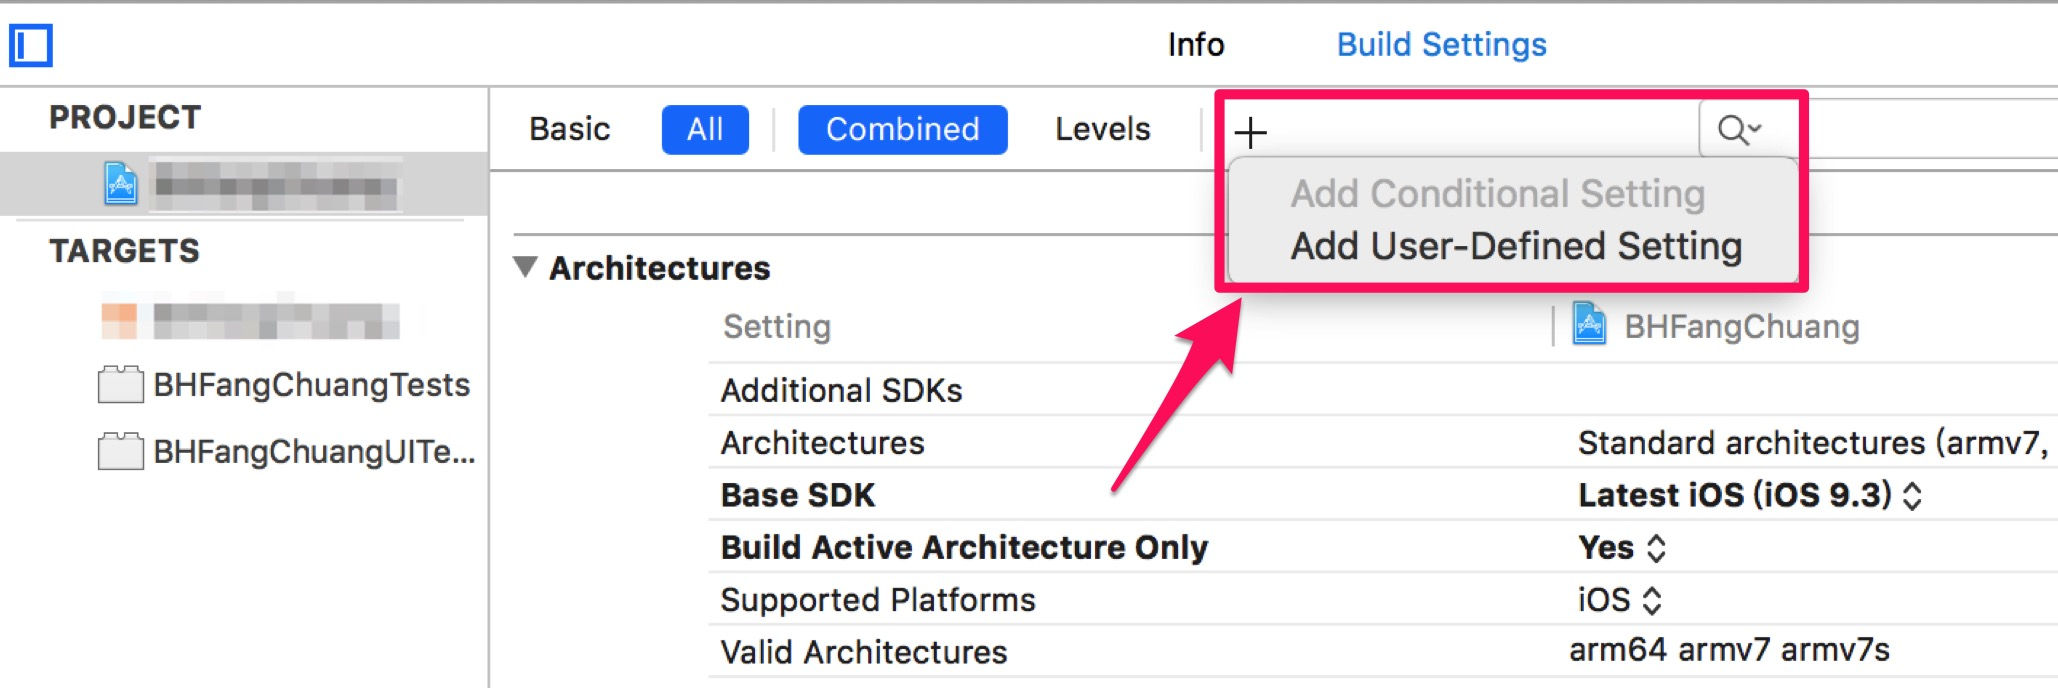Screen dimensions: 2058x688
Task: Toggle the All settings filter
Action: coord(705,129)
